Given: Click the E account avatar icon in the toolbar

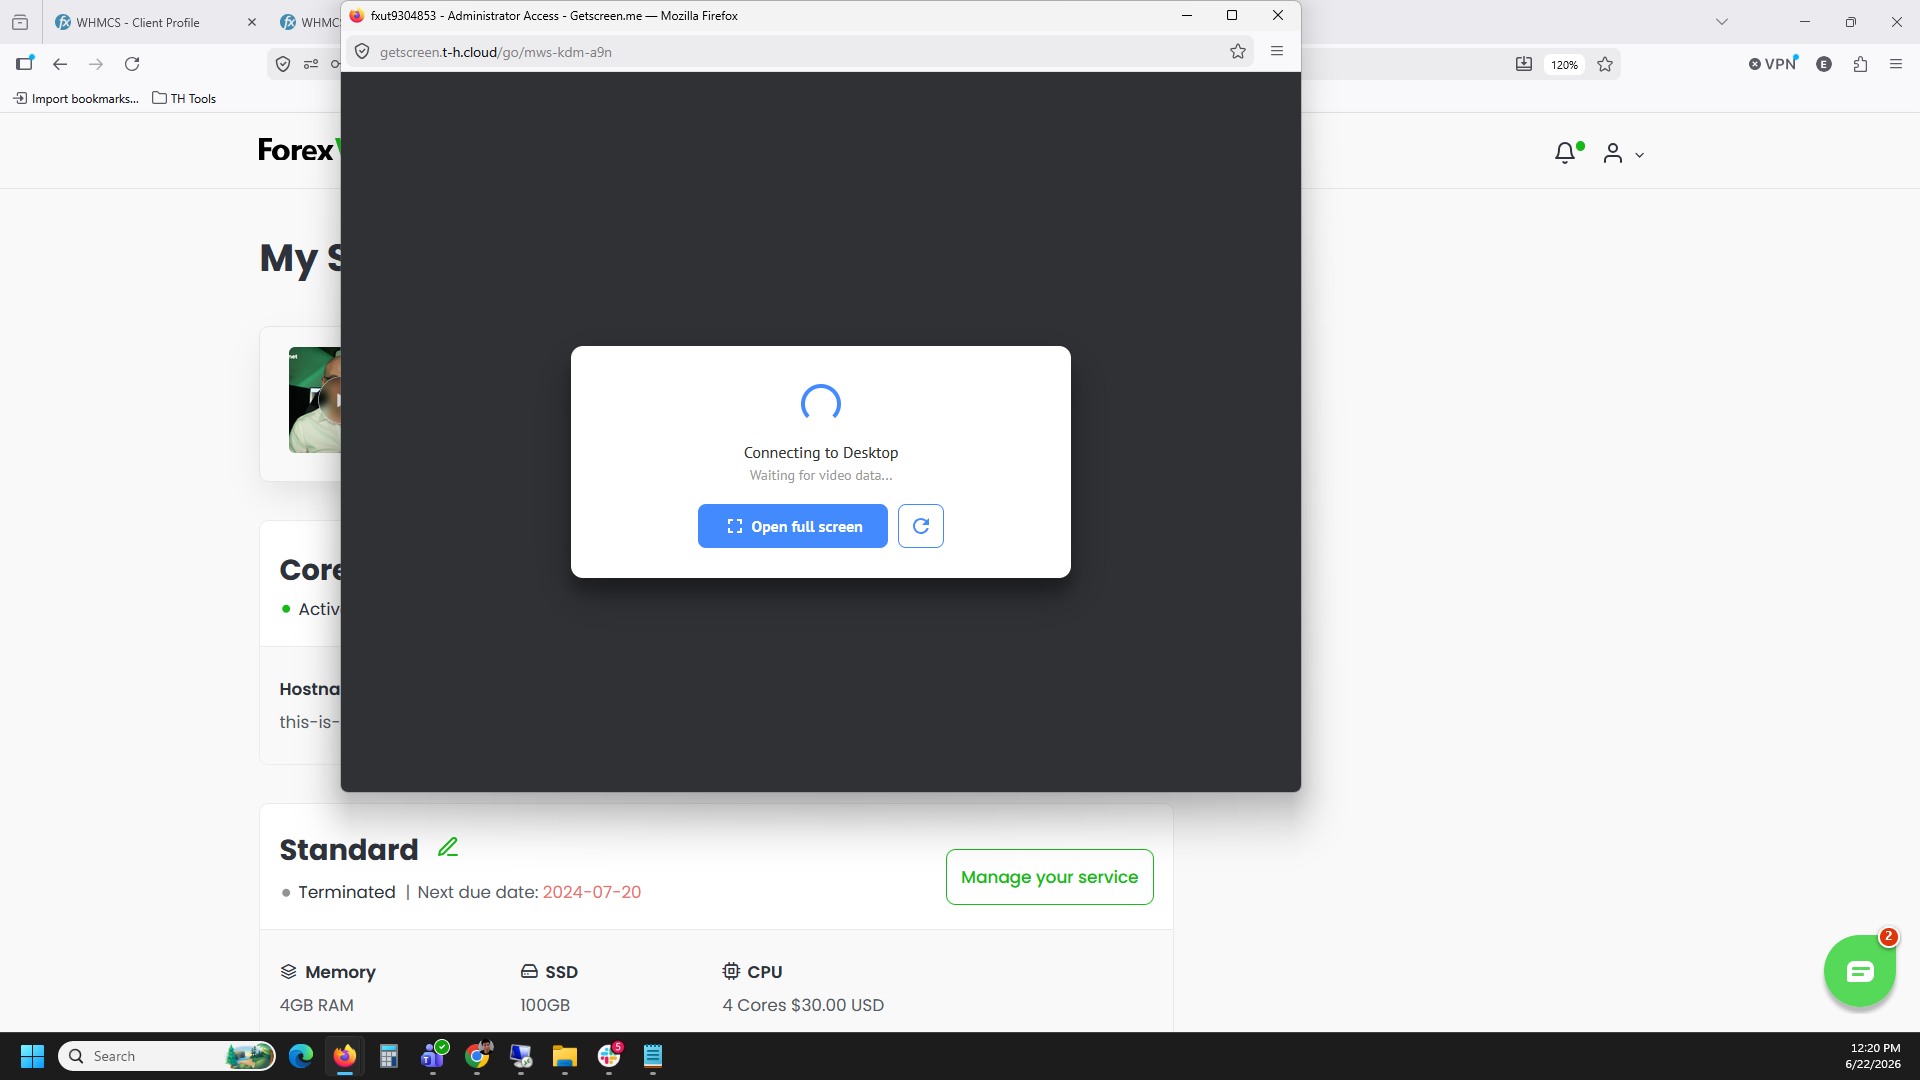Looking at the screenshot, I should tap(1824, 64).
